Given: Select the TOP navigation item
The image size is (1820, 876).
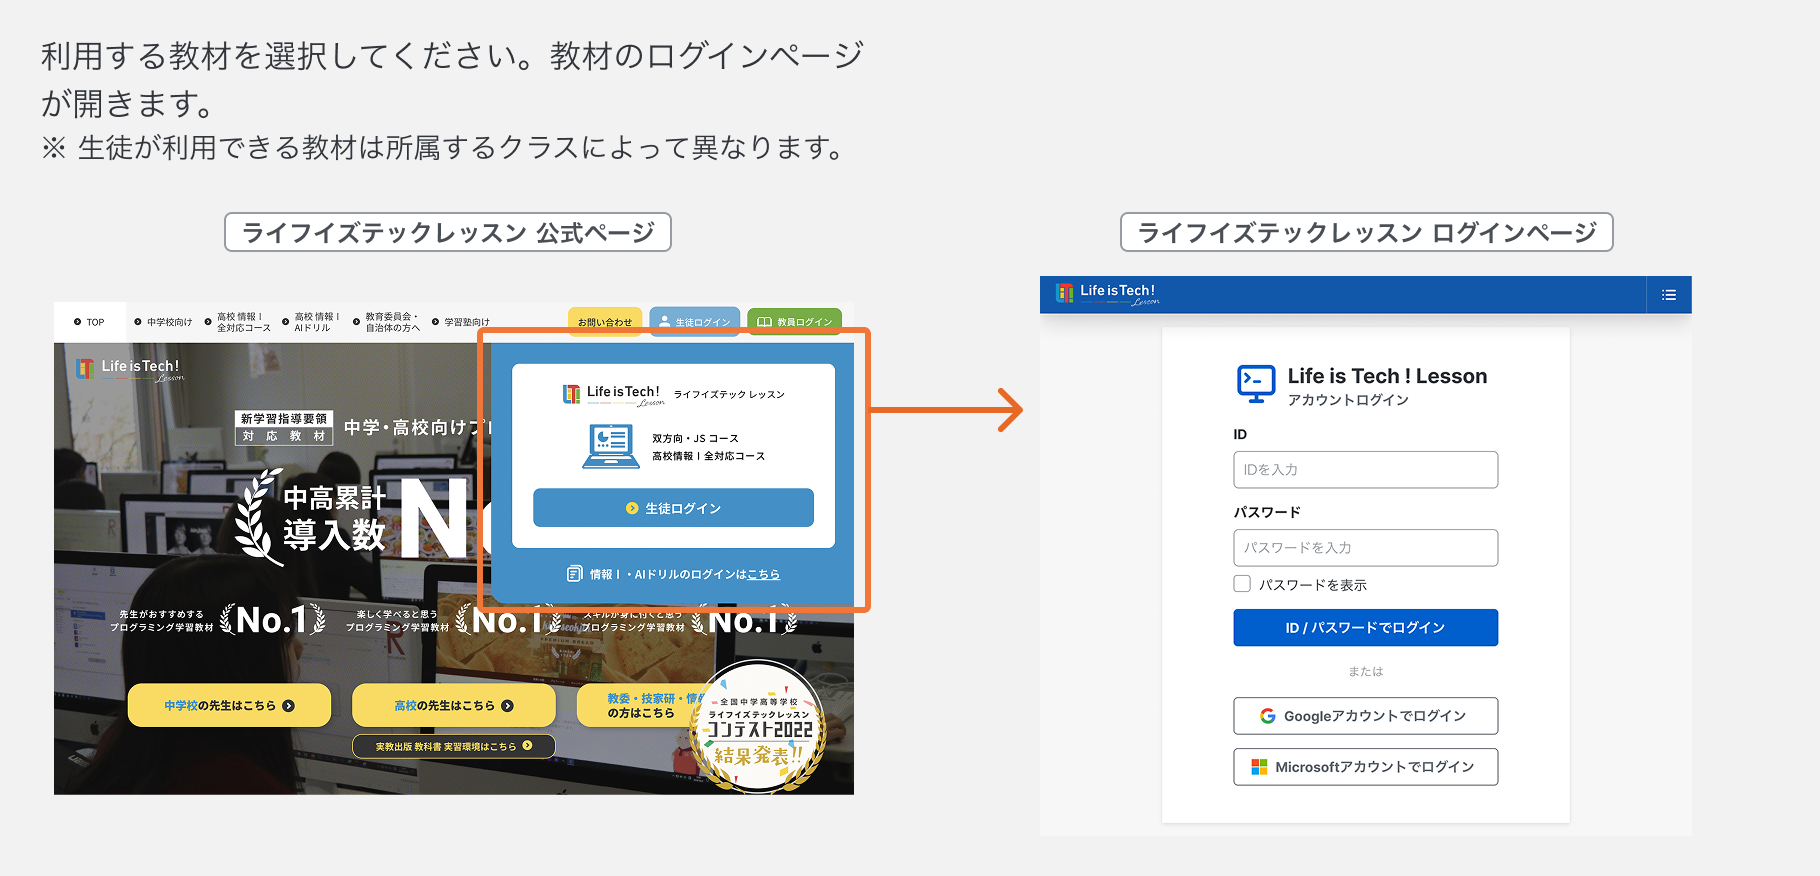Looking at the screenshot, I should 89,322.
